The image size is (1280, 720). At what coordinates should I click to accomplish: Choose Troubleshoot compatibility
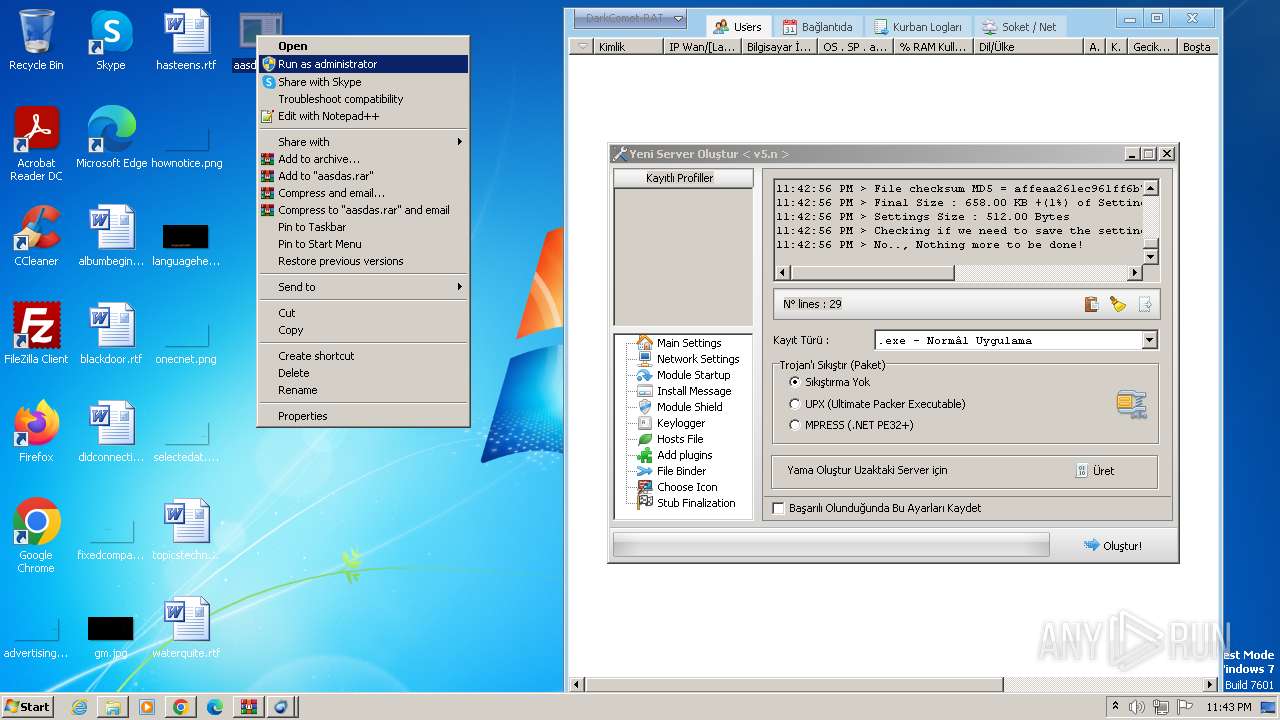click(364, 99)
